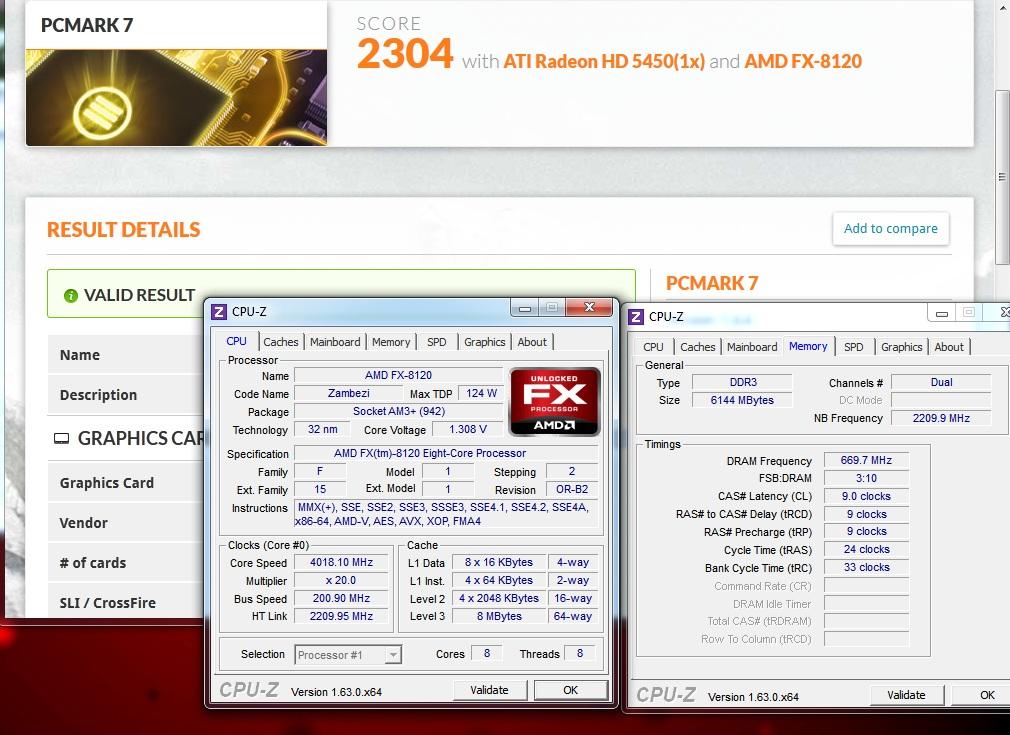Open About tab in right CPU-Z window
The width and height of the screenshot is (1010, 735).
pos(949,347)
